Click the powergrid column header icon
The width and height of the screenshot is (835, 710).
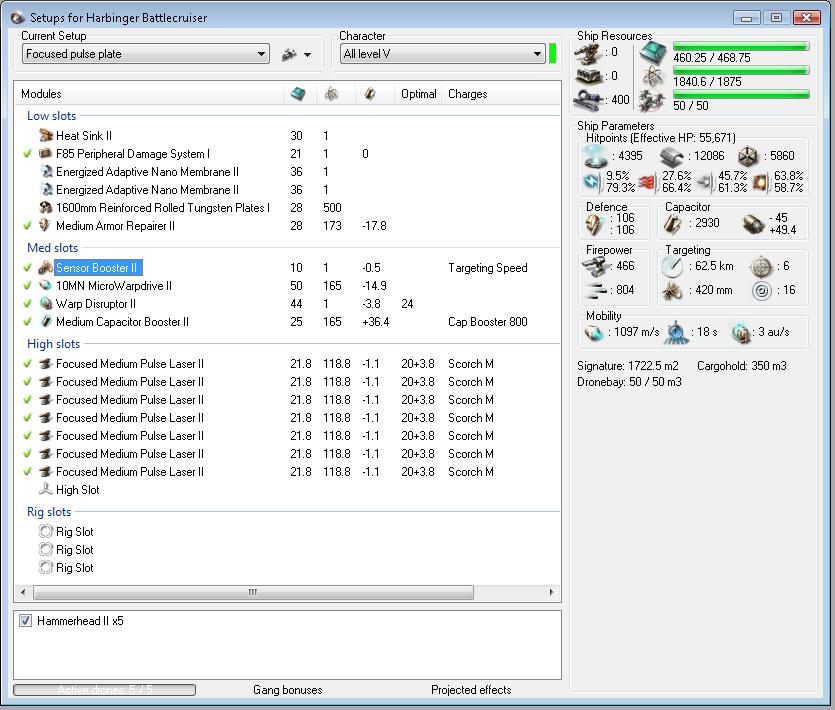pos(330,94)
